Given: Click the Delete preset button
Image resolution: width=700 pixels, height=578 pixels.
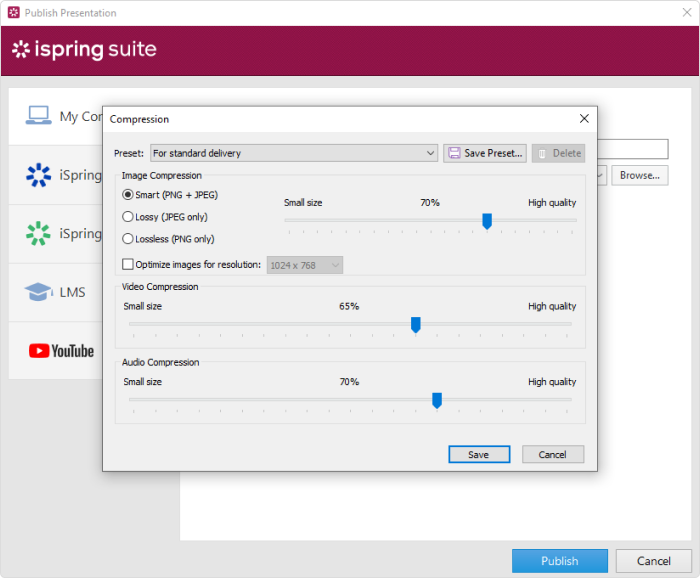Looking at the screenshot, I should 558,153.
